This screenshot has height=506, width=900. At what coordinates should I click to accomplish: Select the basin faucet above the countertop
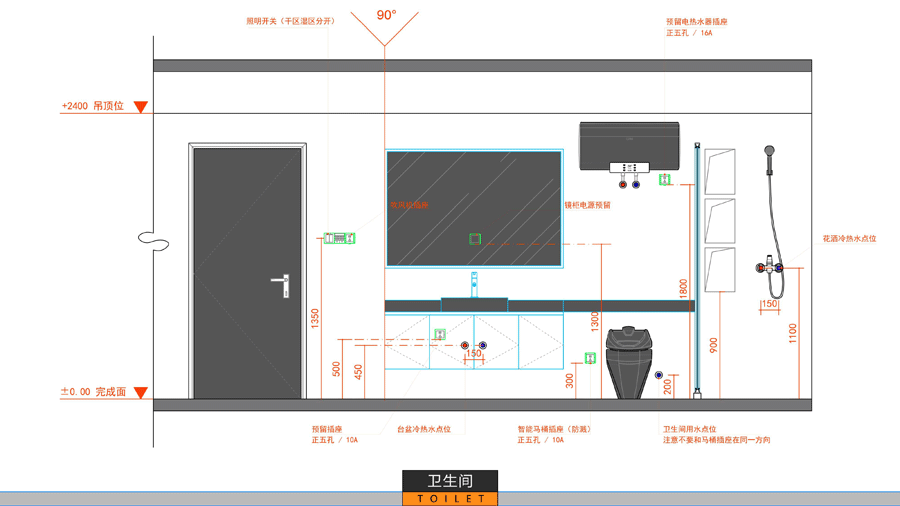[x=474, y=285]
